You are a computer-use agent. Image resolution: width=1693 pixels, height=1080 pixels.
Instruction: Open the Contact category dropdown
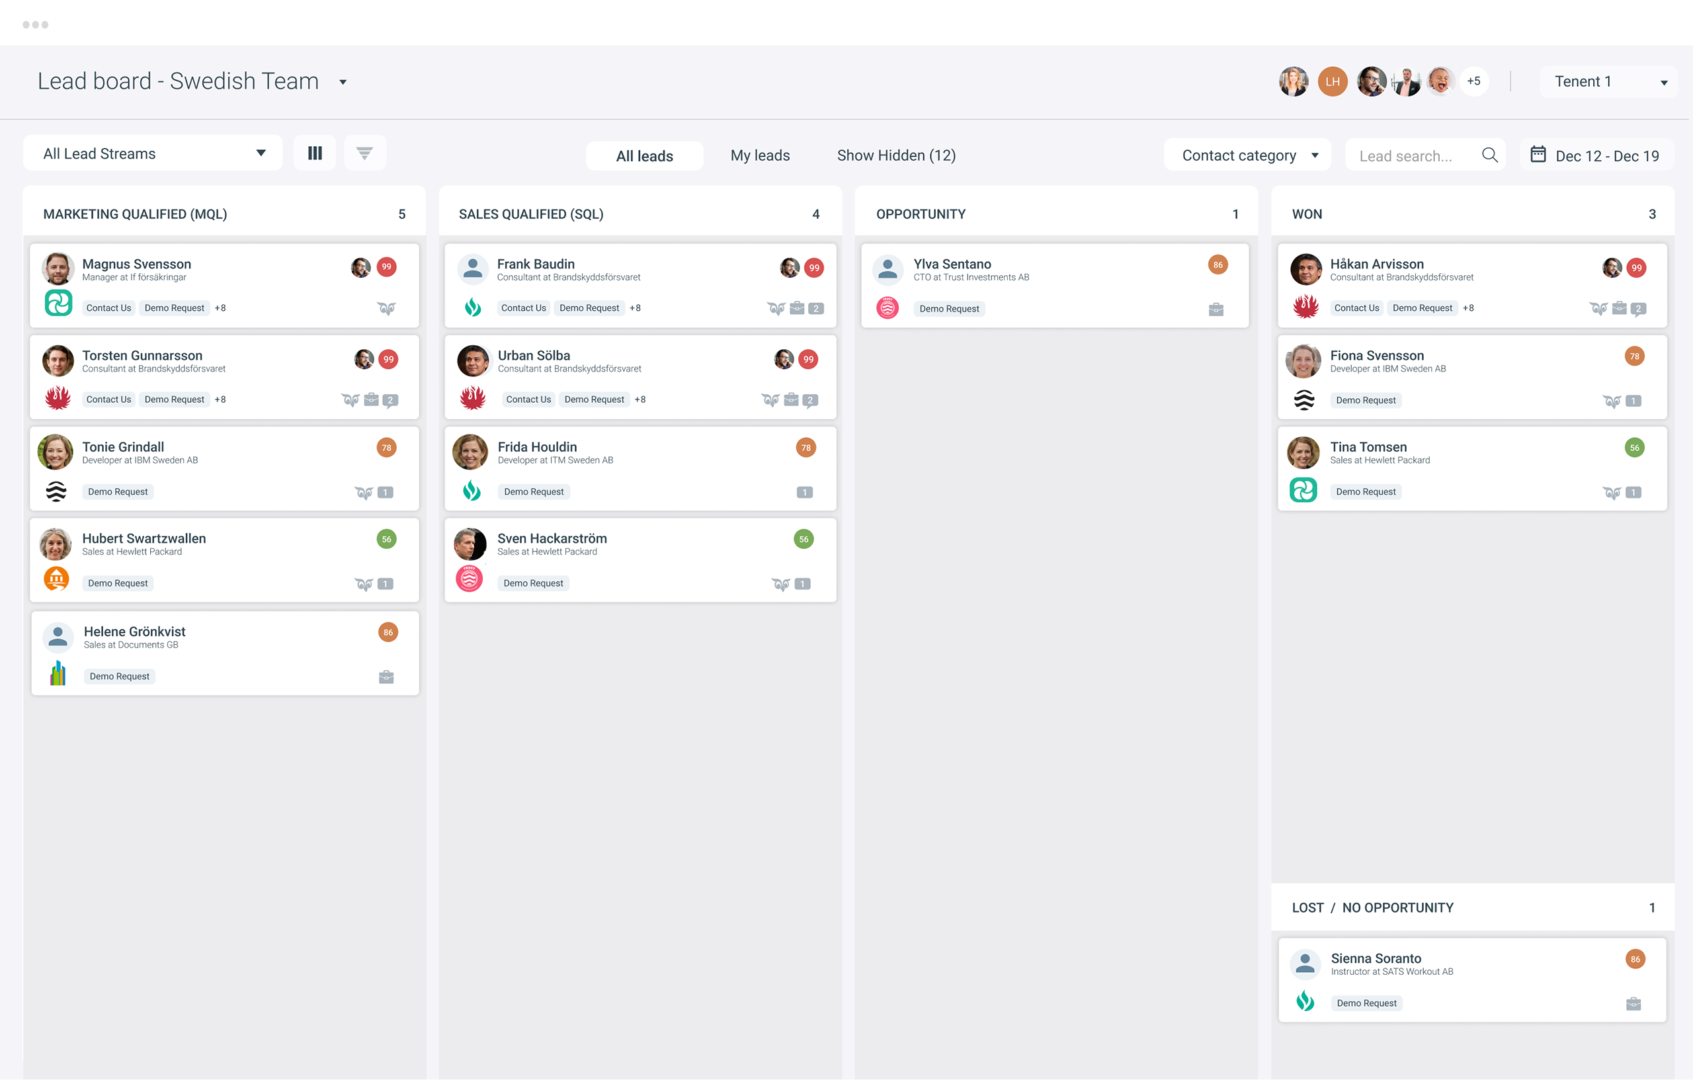pyautogui.click(x=1248, y=155)
